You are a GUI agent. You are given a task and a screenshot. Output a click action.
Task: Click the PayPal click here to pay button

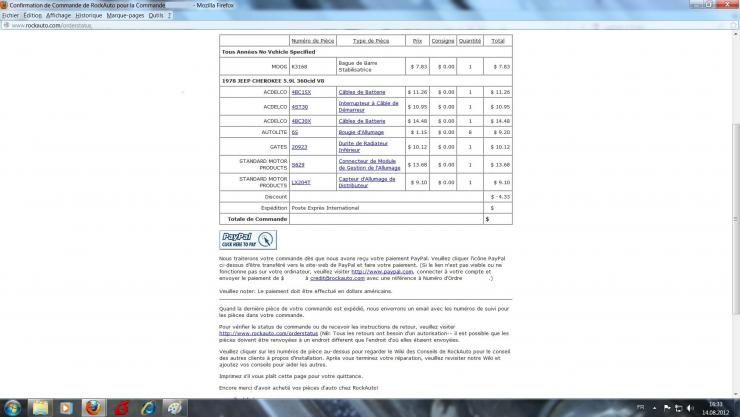pos(248,240)
